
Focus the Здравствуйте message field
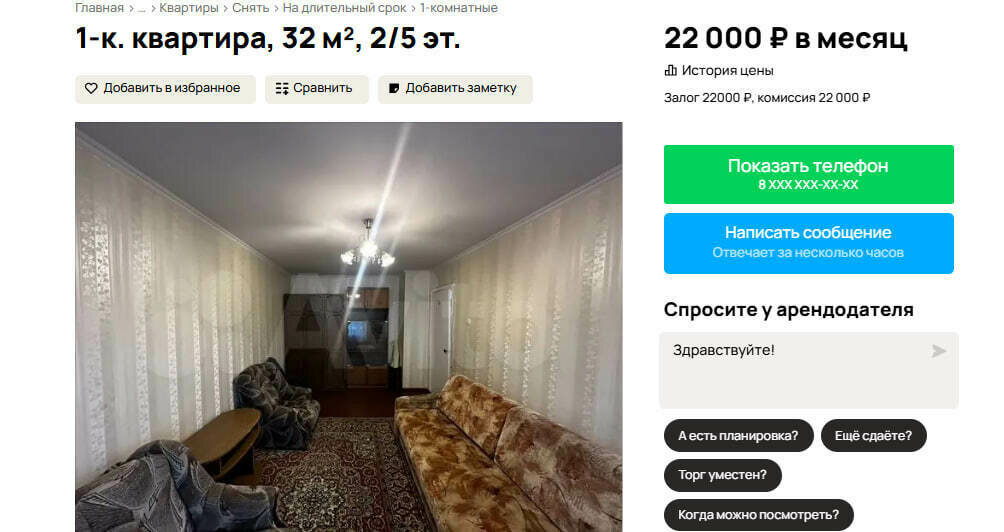point(809,370)
